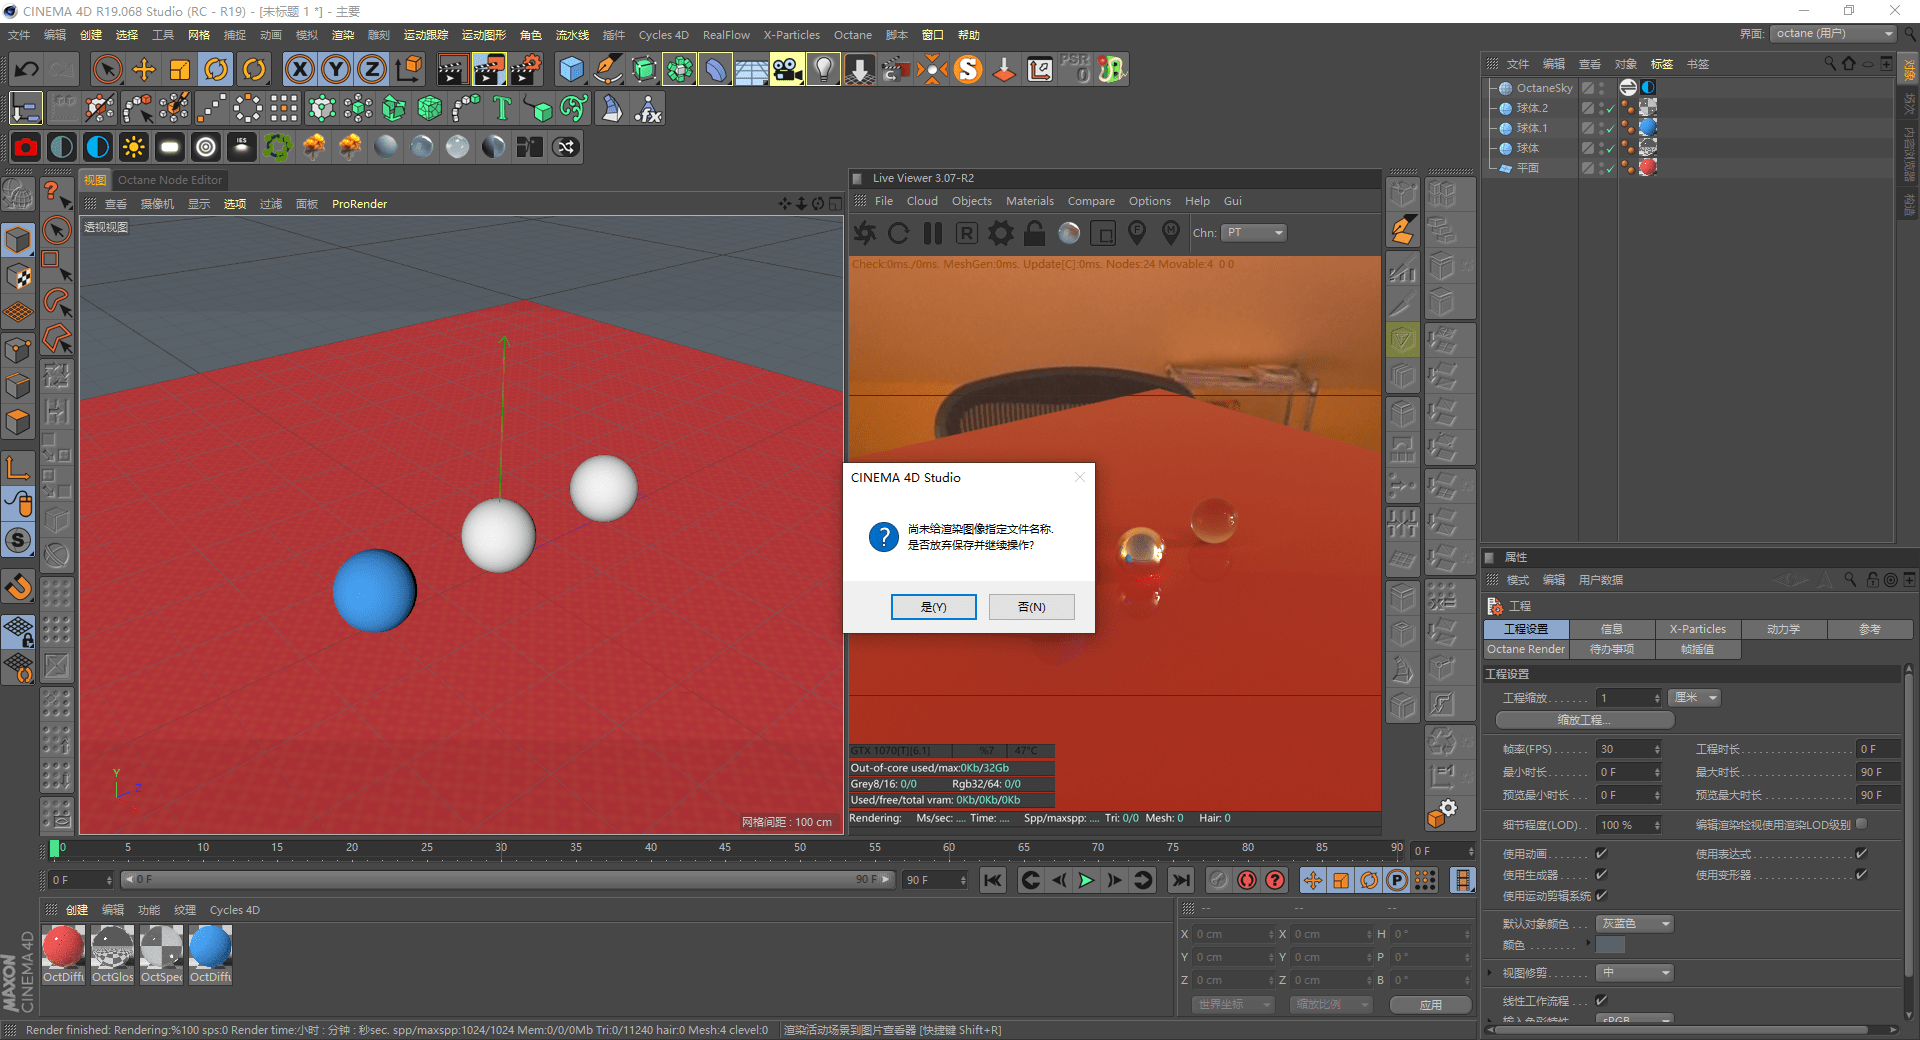Viewport: 1920px width, 1040px height.
Task: Expand the 厘米 unit dropdown
Action: [x=1695, y=698]
